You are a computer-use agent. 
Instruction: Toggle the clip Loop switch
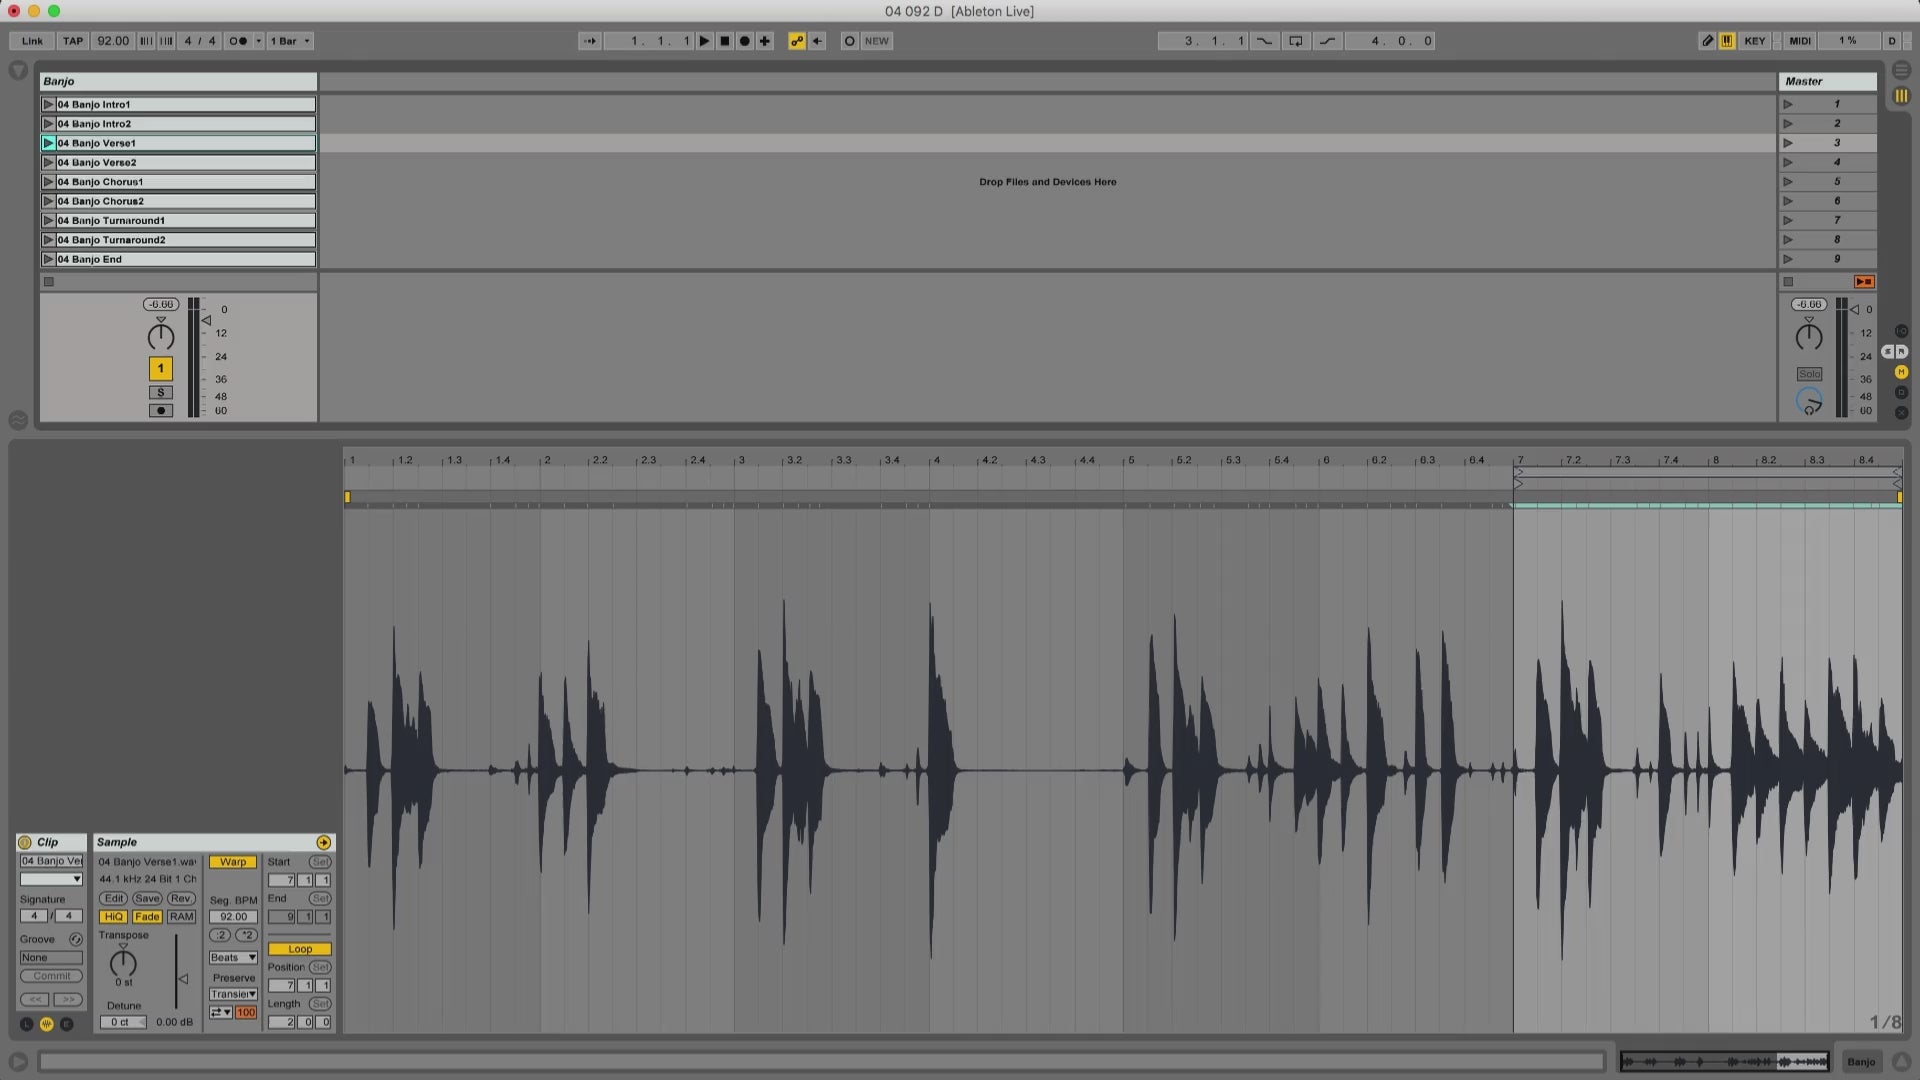(299, 950)
